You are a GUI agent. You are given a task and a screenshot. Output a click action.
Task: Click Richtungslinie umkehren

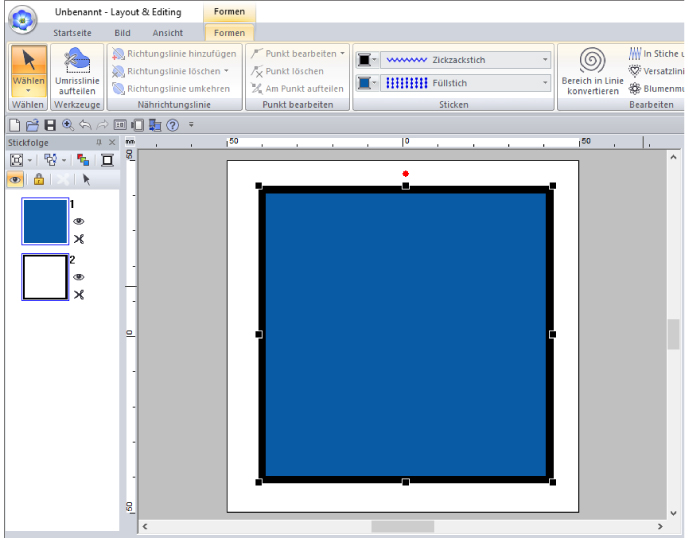pyautogui.click(x=171, y=89)
